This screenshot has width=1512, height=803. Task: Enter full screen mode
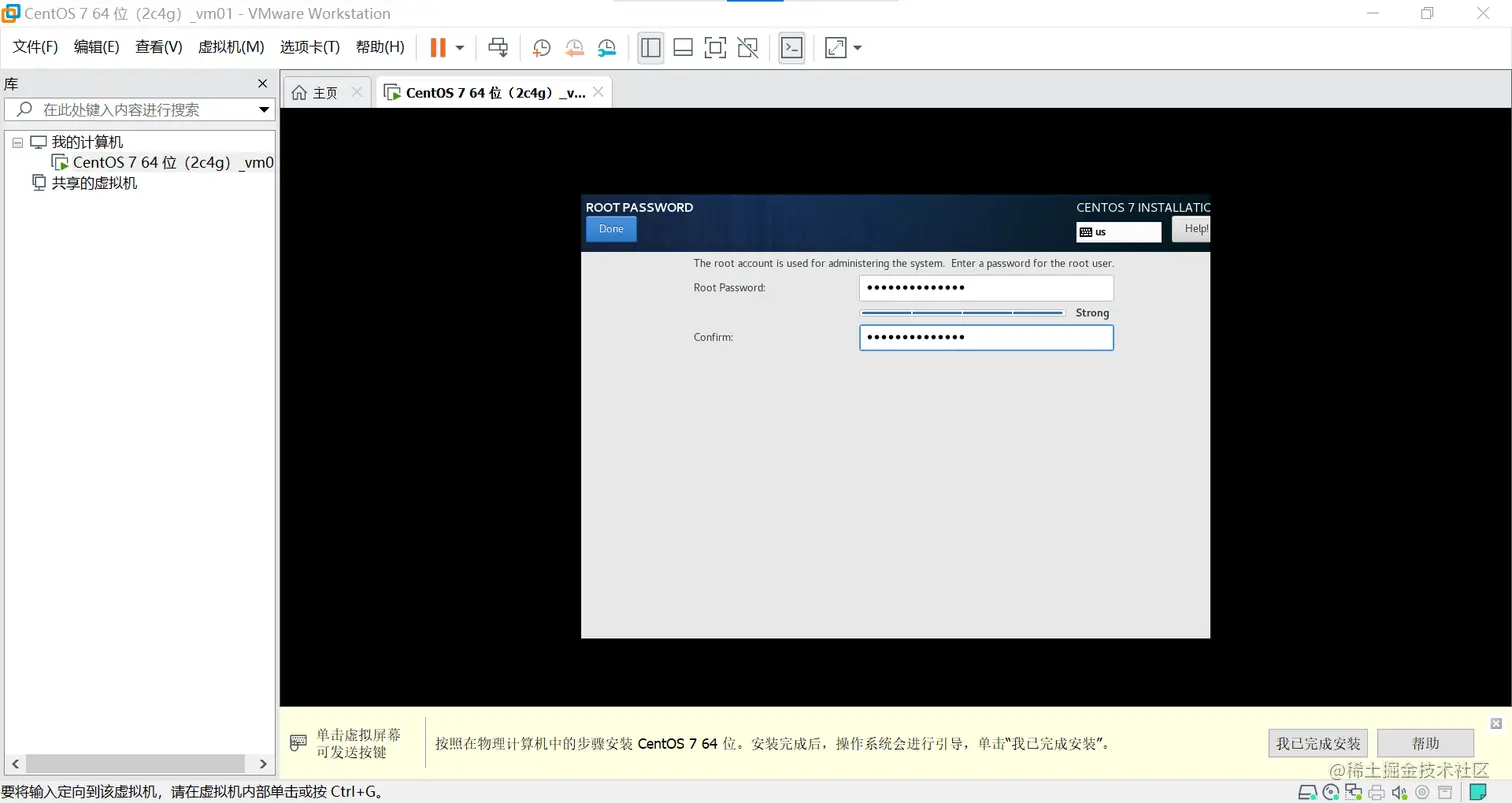(715, 47)
